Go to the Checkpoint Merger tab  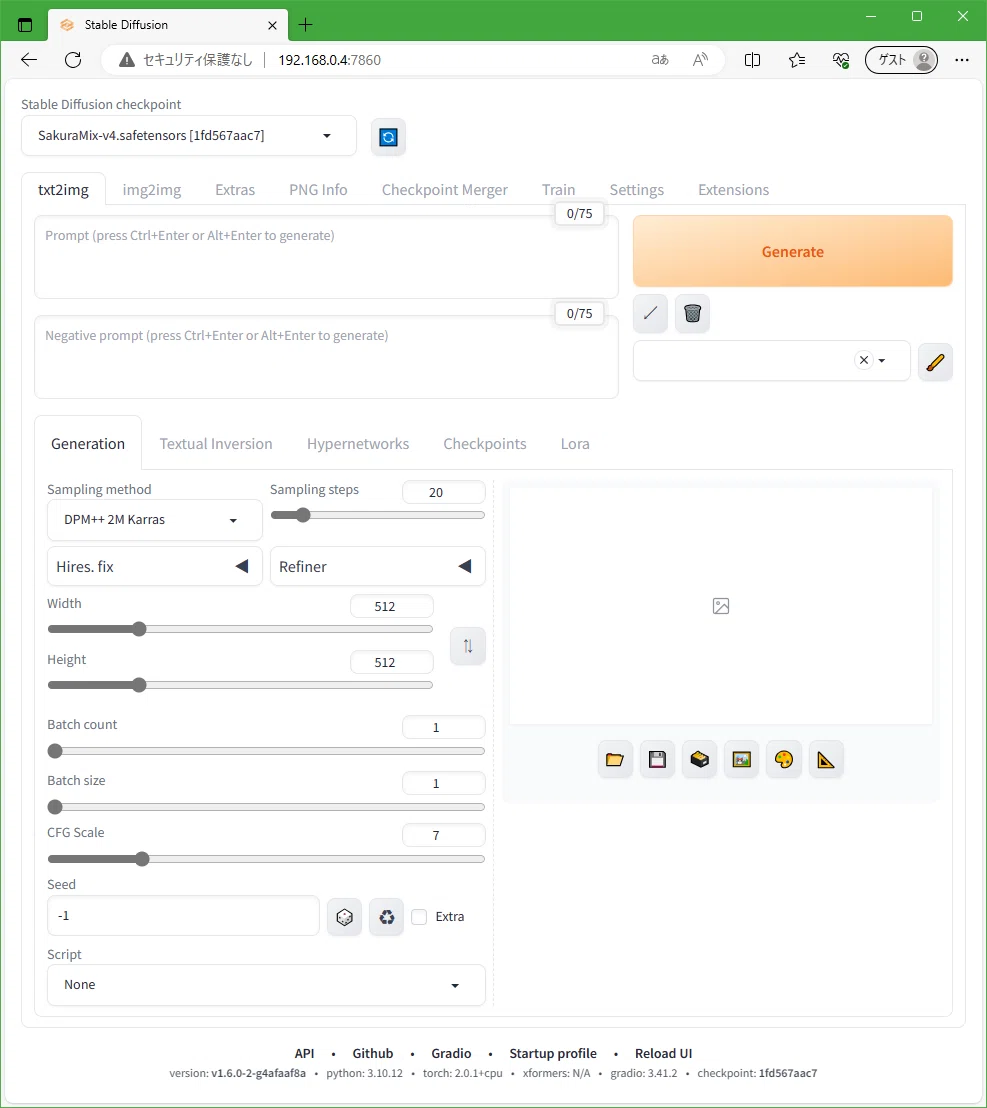pyautogui.click(x=444, y=190)
